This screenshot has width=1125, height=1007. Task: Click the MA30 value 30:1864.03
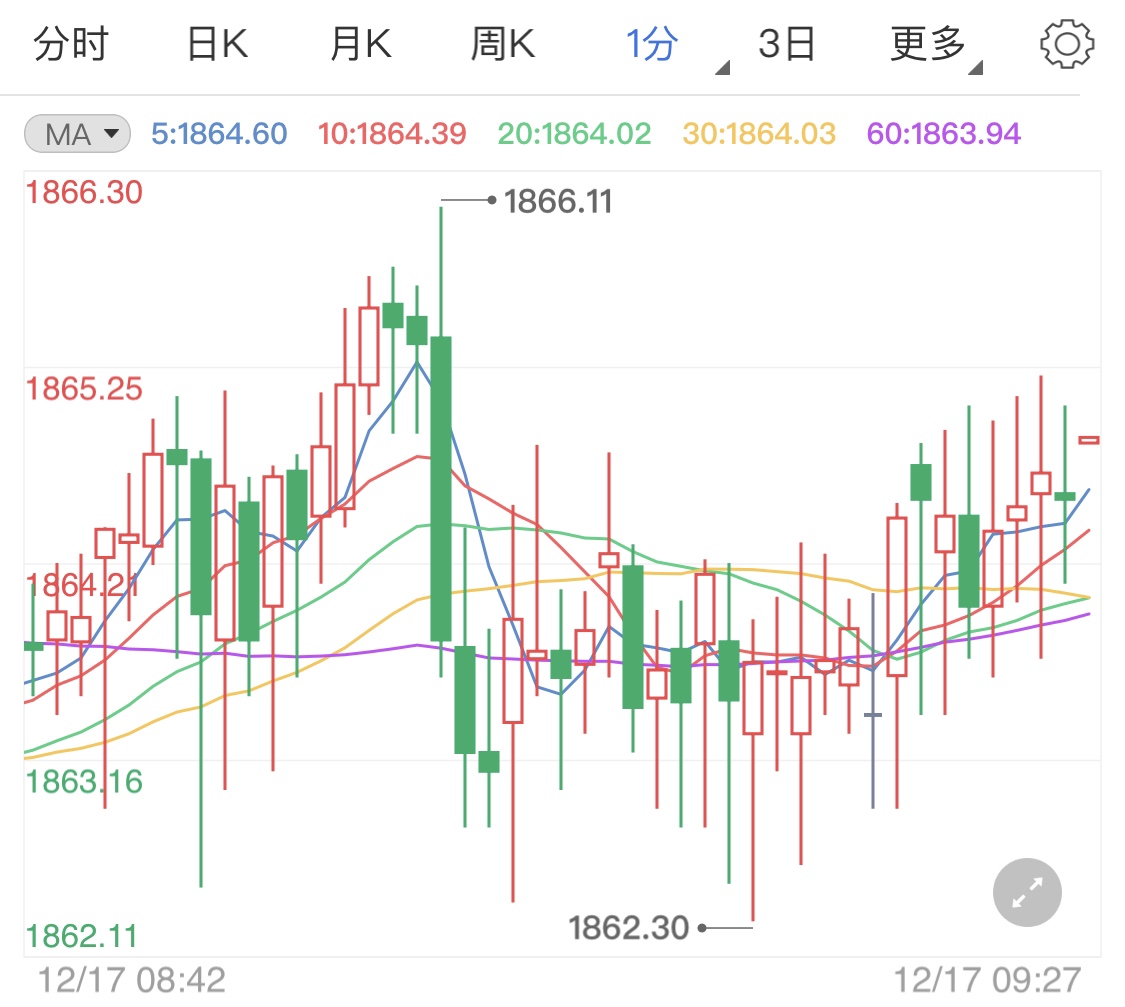coord(759,133)
